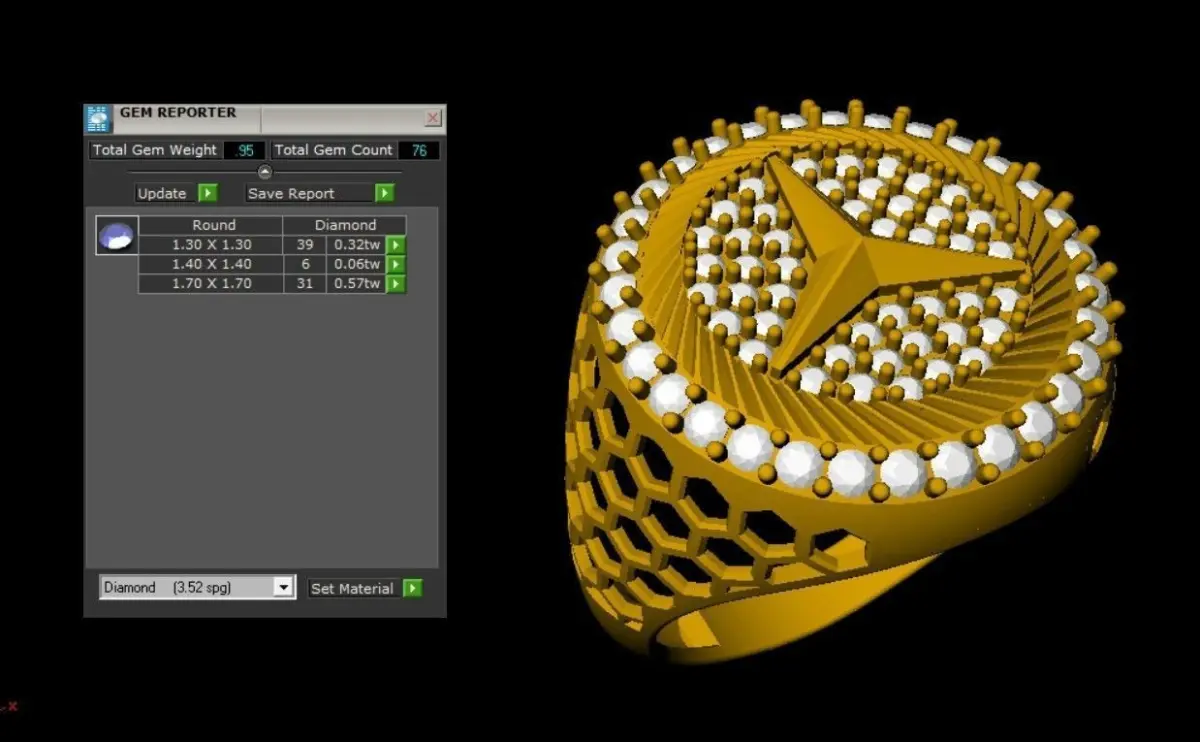
Task: Click the green arrow on the 1.40 X 1.40 row
Action: [x=396, y=265]
